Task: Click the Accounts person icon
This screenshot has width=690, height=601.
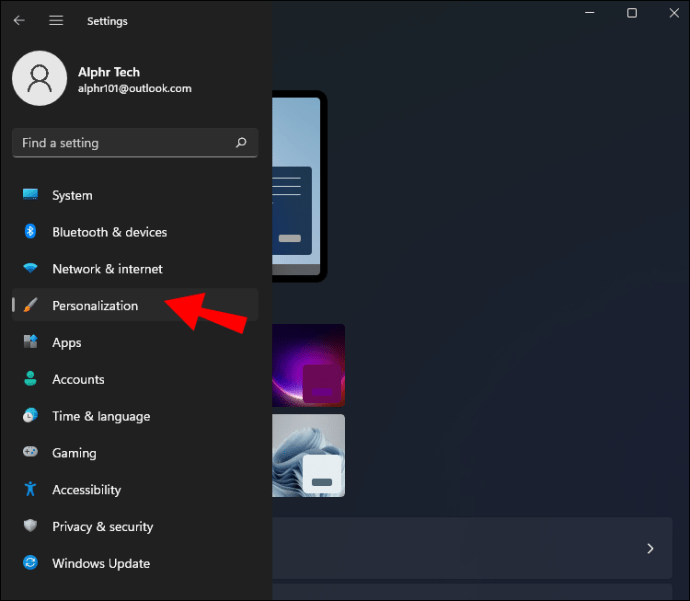Action: tap(30, 380)
